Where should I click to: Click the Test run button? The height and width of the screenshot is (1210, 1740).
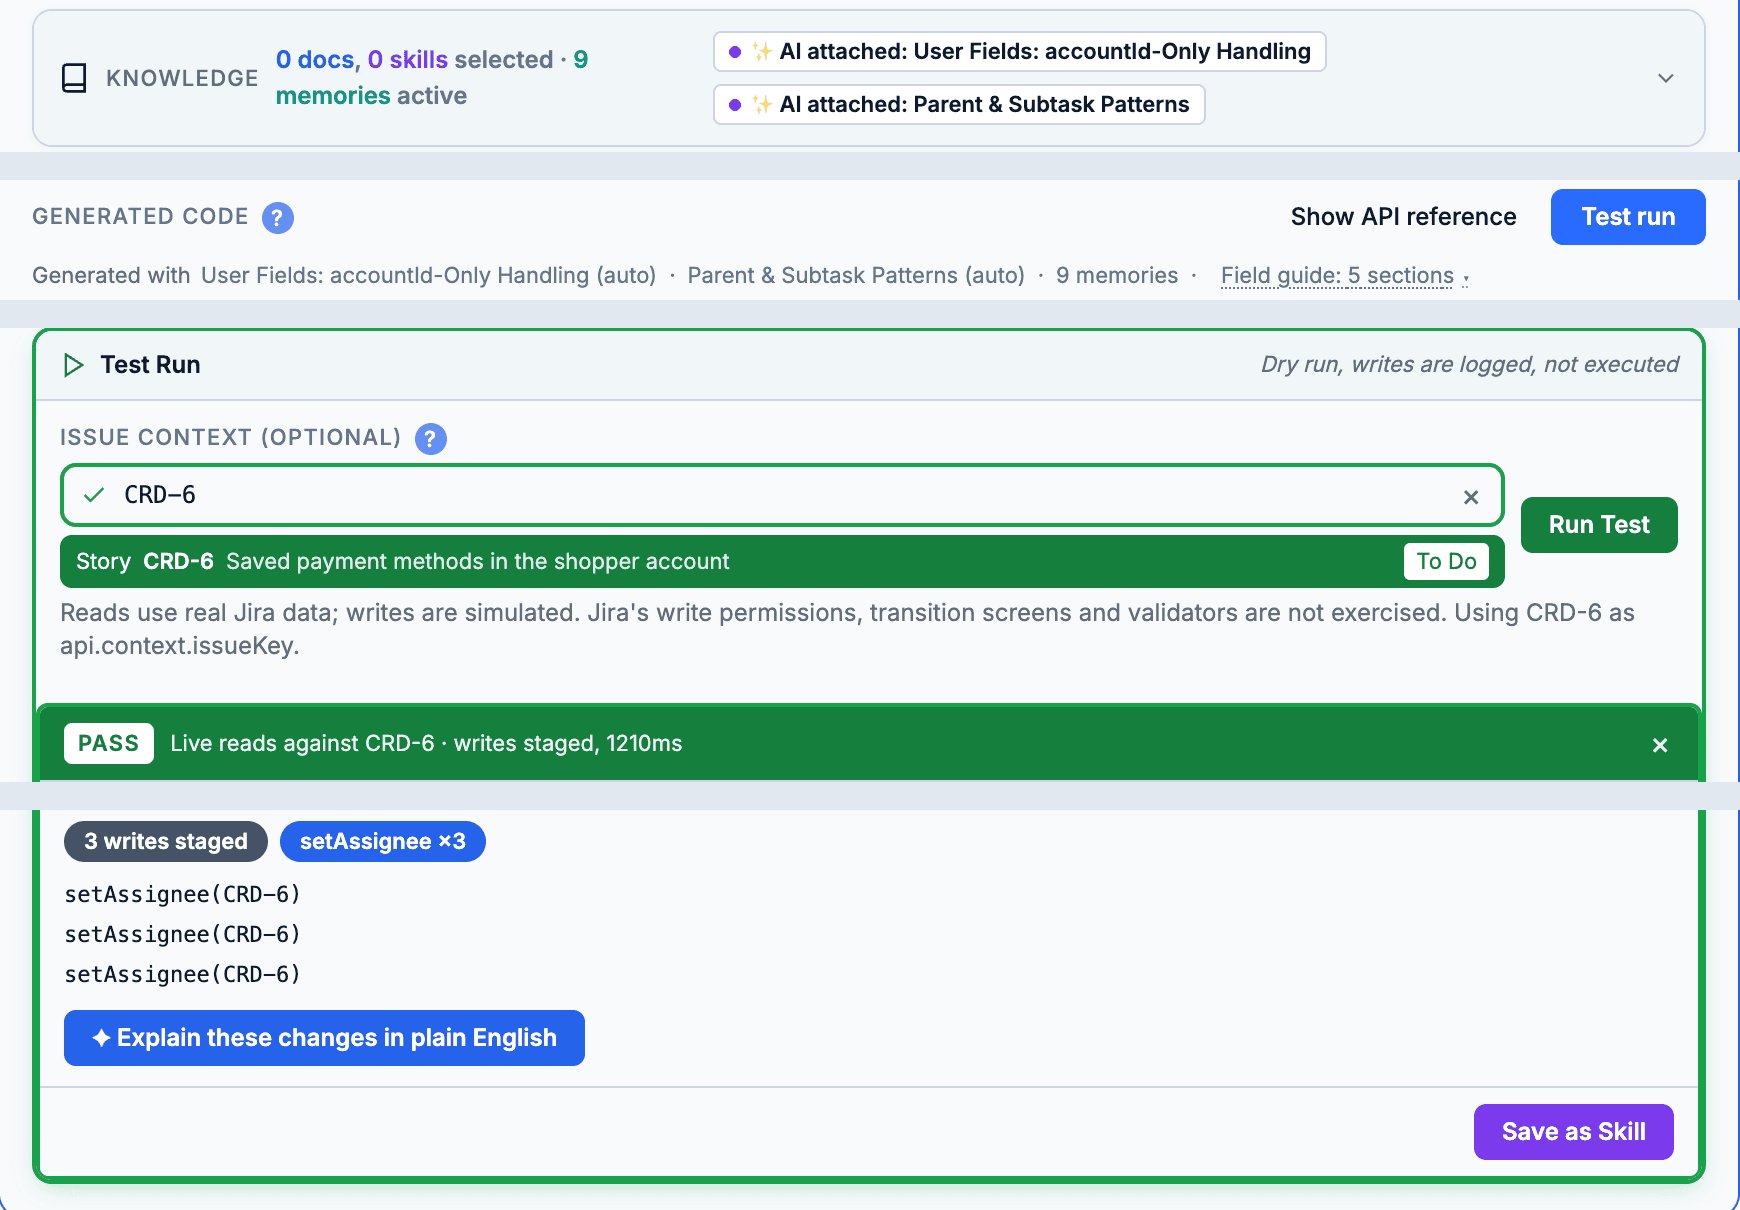click(x=1628, y=217)
